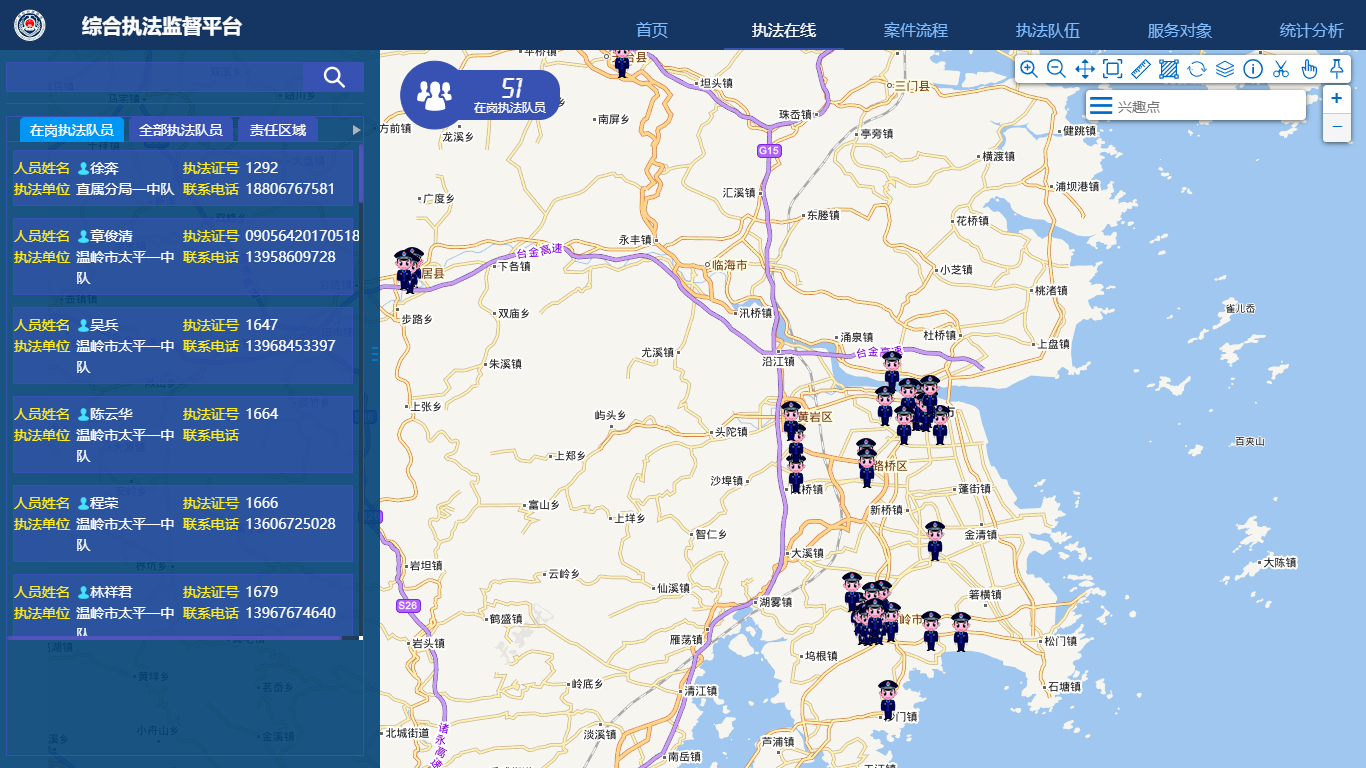Screen dimensions: 1366x768
Task: Switch to the 全部执法队员 tab
Action: click(180, 130)
